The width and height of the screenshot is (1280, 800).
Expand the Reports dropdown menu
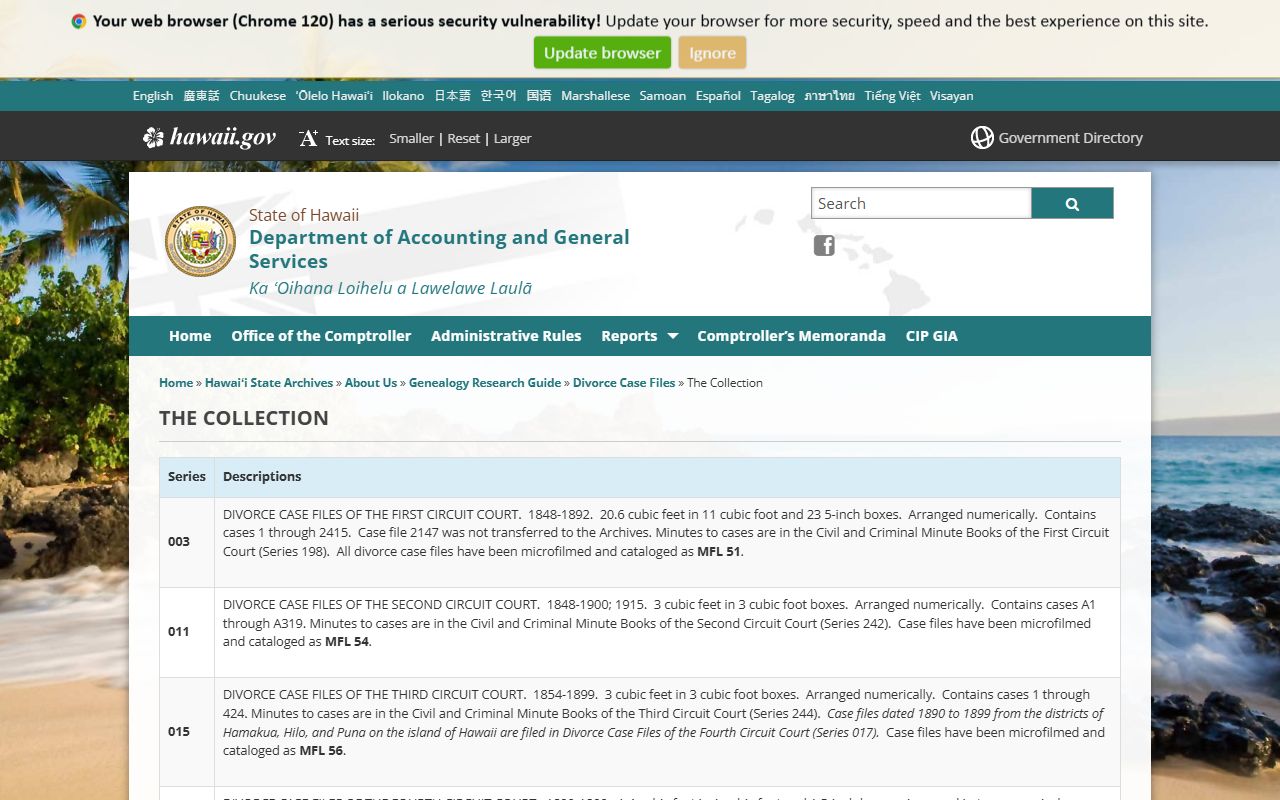click(x=639, y=336)
